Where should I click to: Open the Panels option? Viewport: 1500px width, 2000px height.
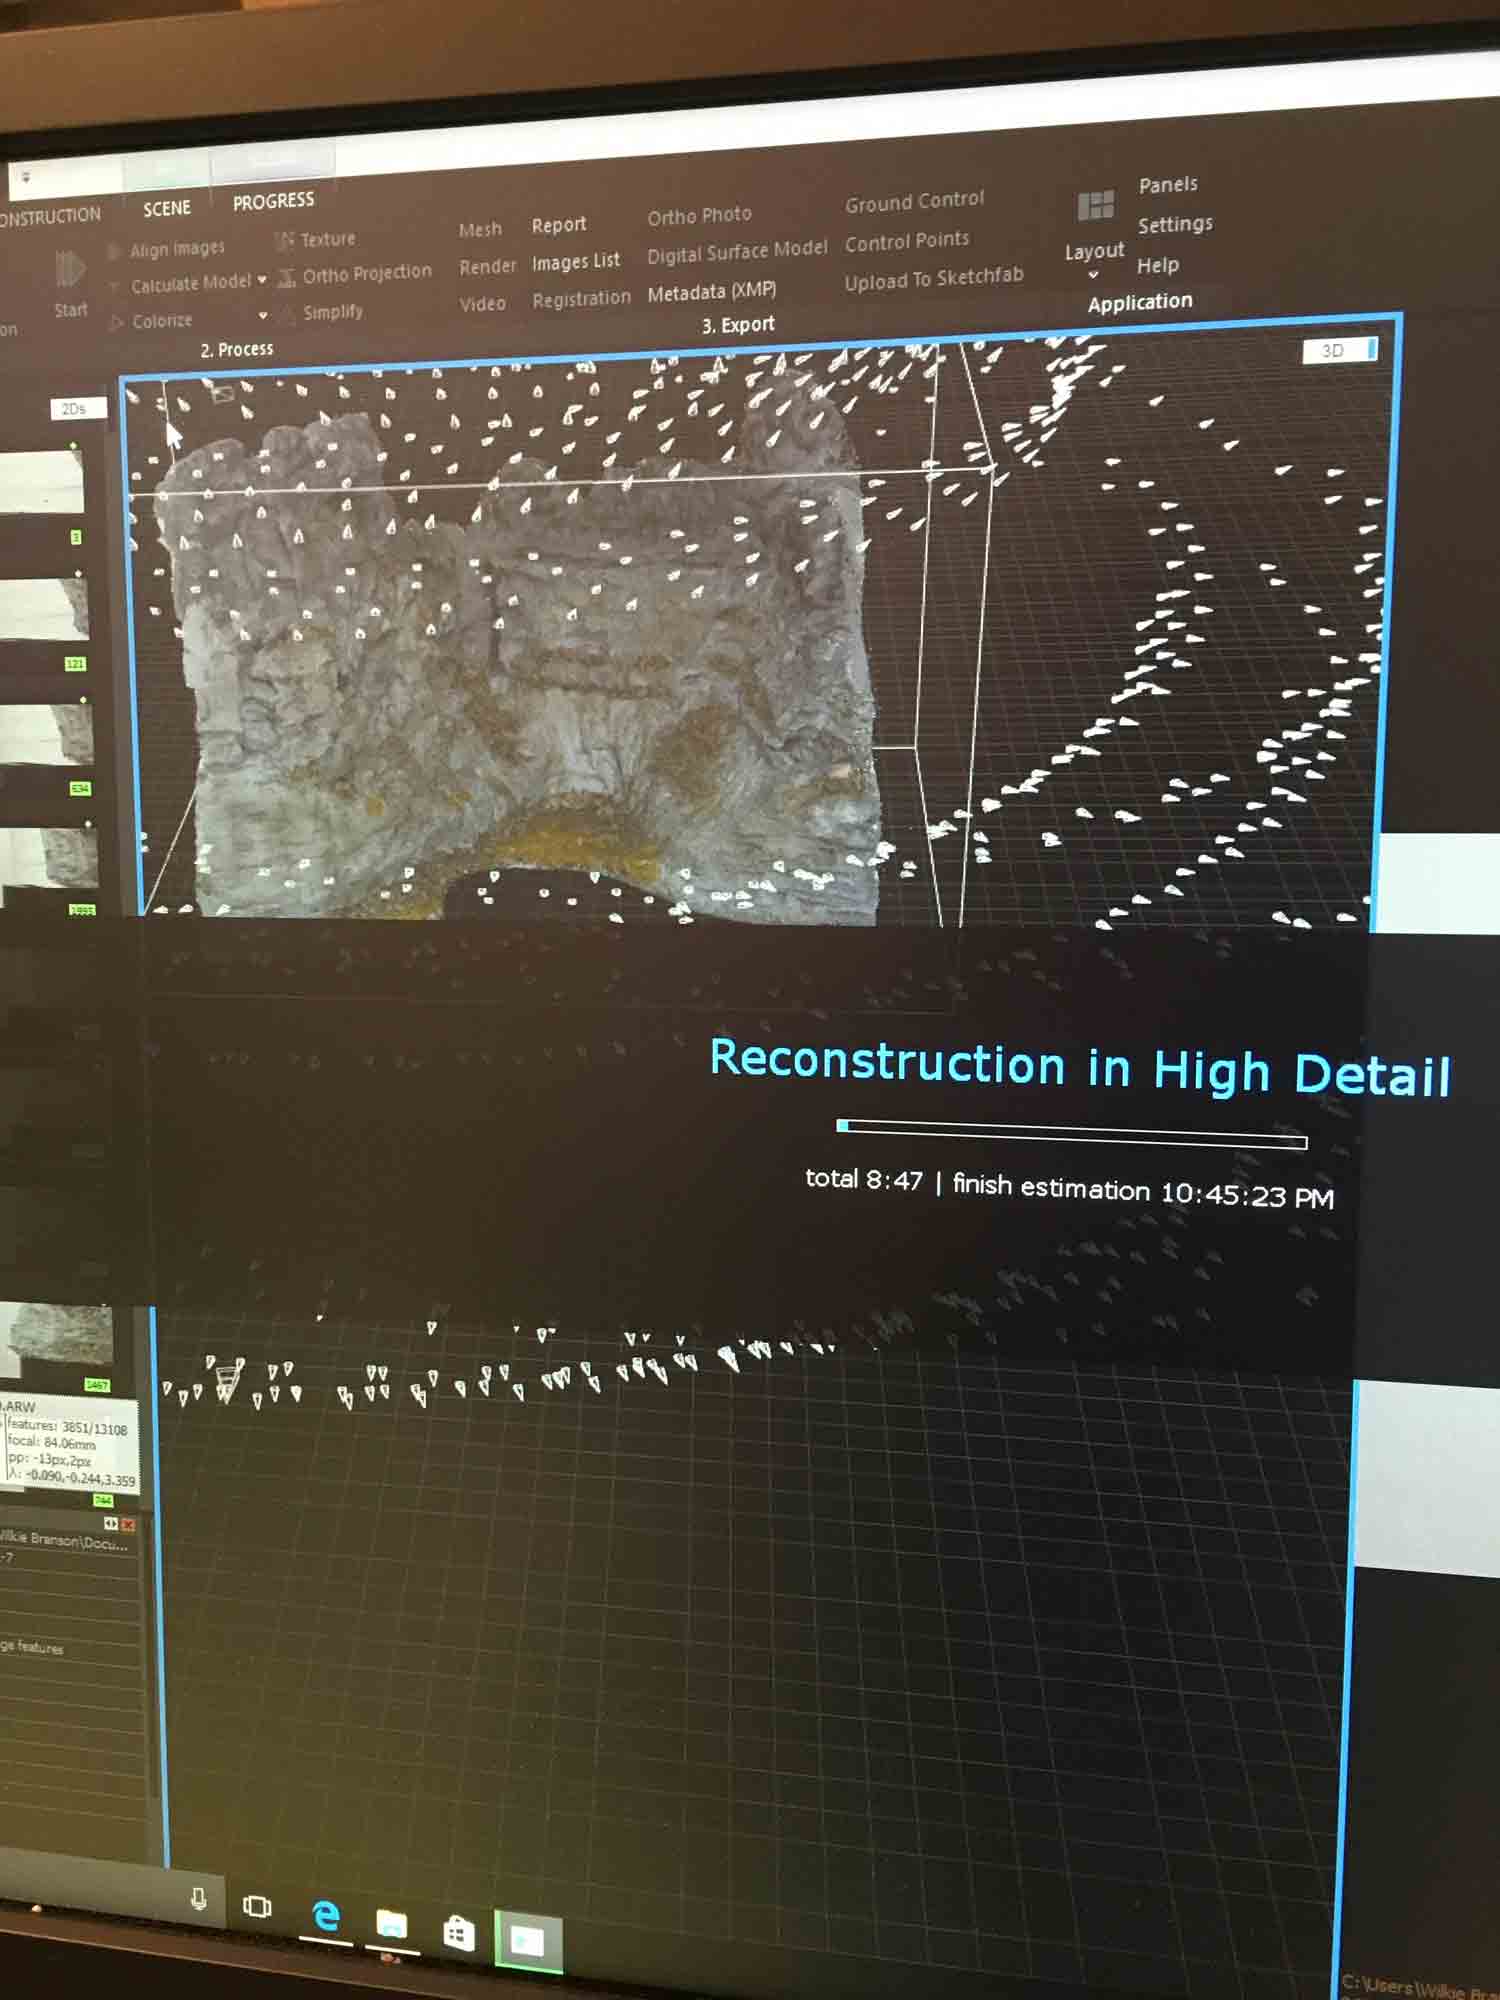coord(1168,184)
